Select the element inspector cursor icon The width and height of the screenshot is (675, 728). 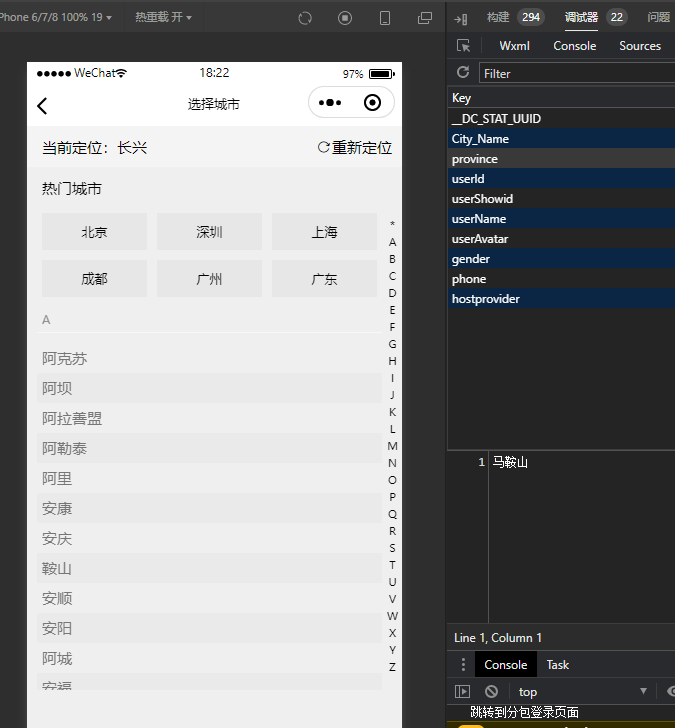pos(463,46)
